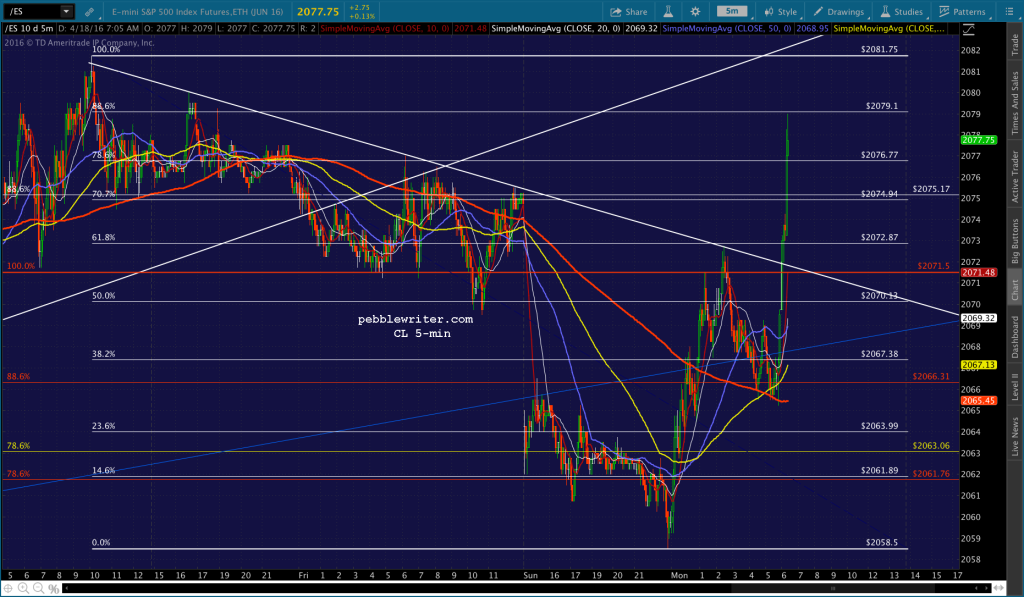This screenshot has width=1024, height=597.
Task: Click the chart scale icon above price axis
Action: tap(968, 29)
